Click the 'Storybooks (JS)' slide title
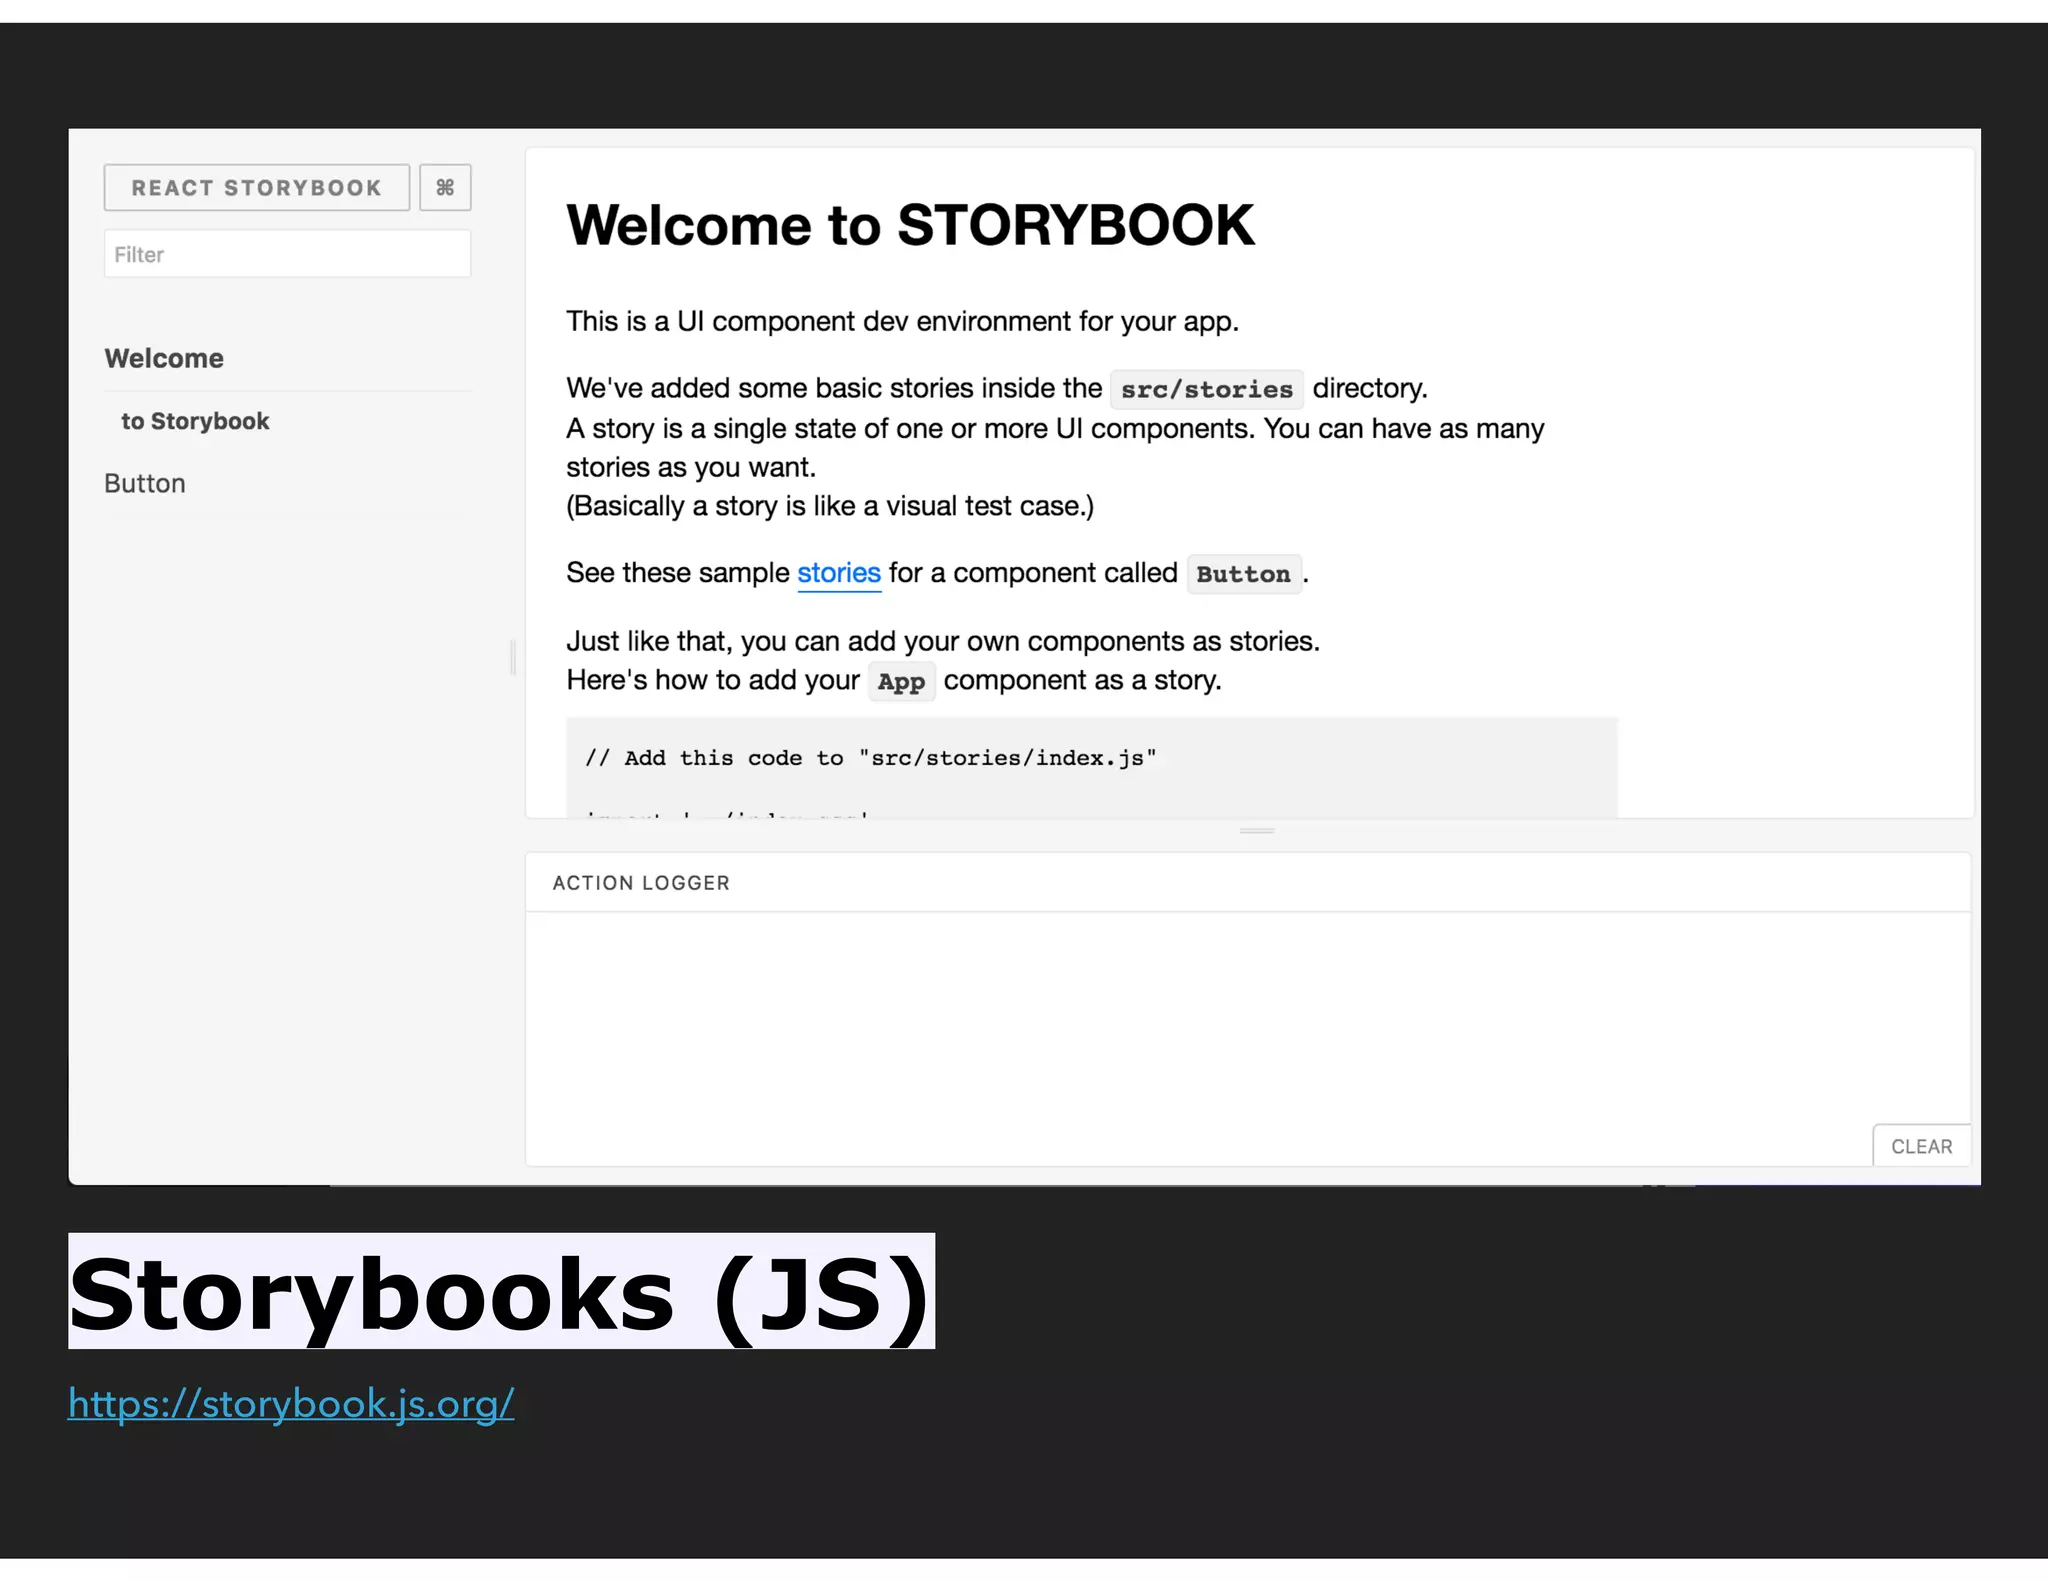 pos(501,1292)
